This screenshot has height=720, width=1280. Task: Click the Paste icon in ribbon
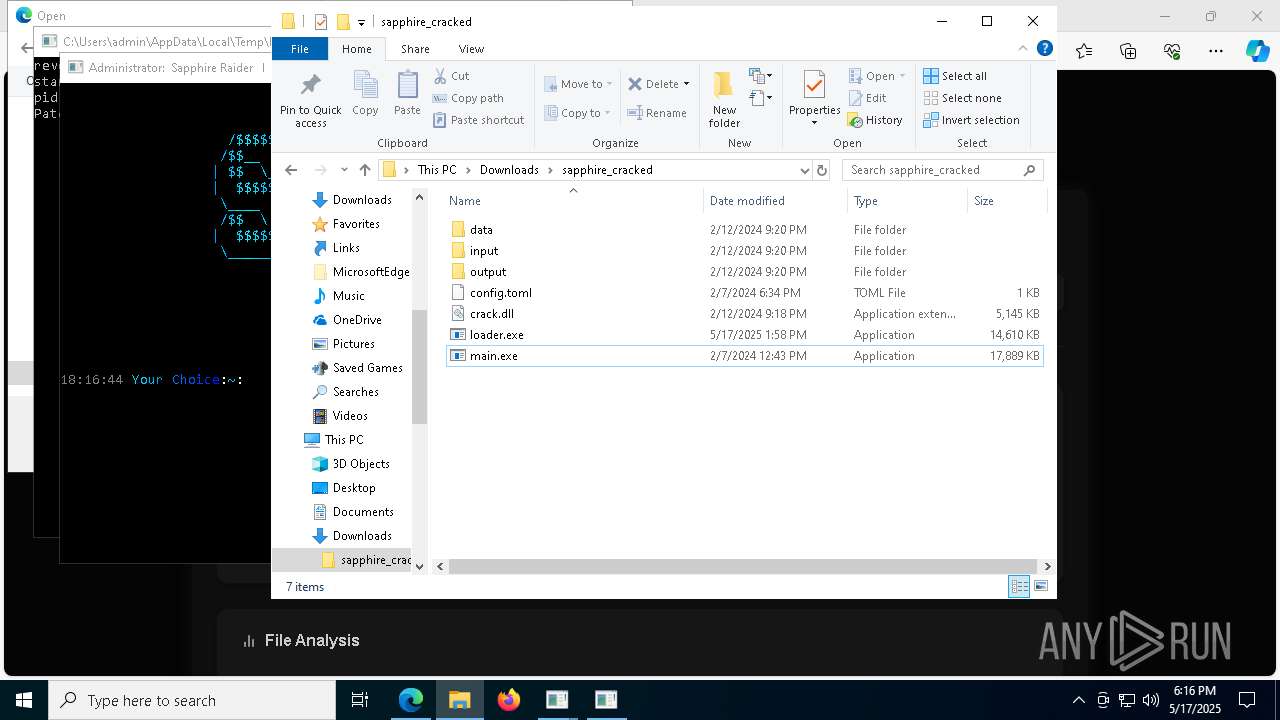tap(407, 85)
